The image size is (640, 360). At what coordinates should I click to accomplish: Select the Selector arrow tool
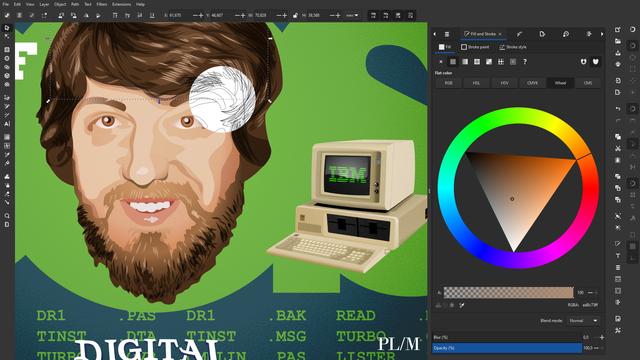(7, 28)
